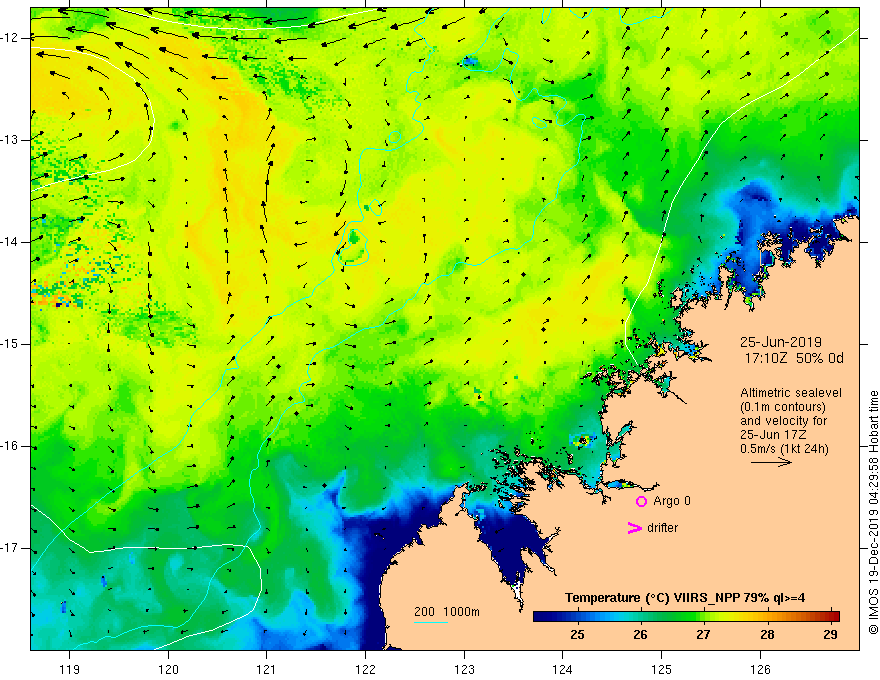Click the cyan isobath legend line sample
Viewport: 880px width, 680px height.
click(x=430, y=622)
